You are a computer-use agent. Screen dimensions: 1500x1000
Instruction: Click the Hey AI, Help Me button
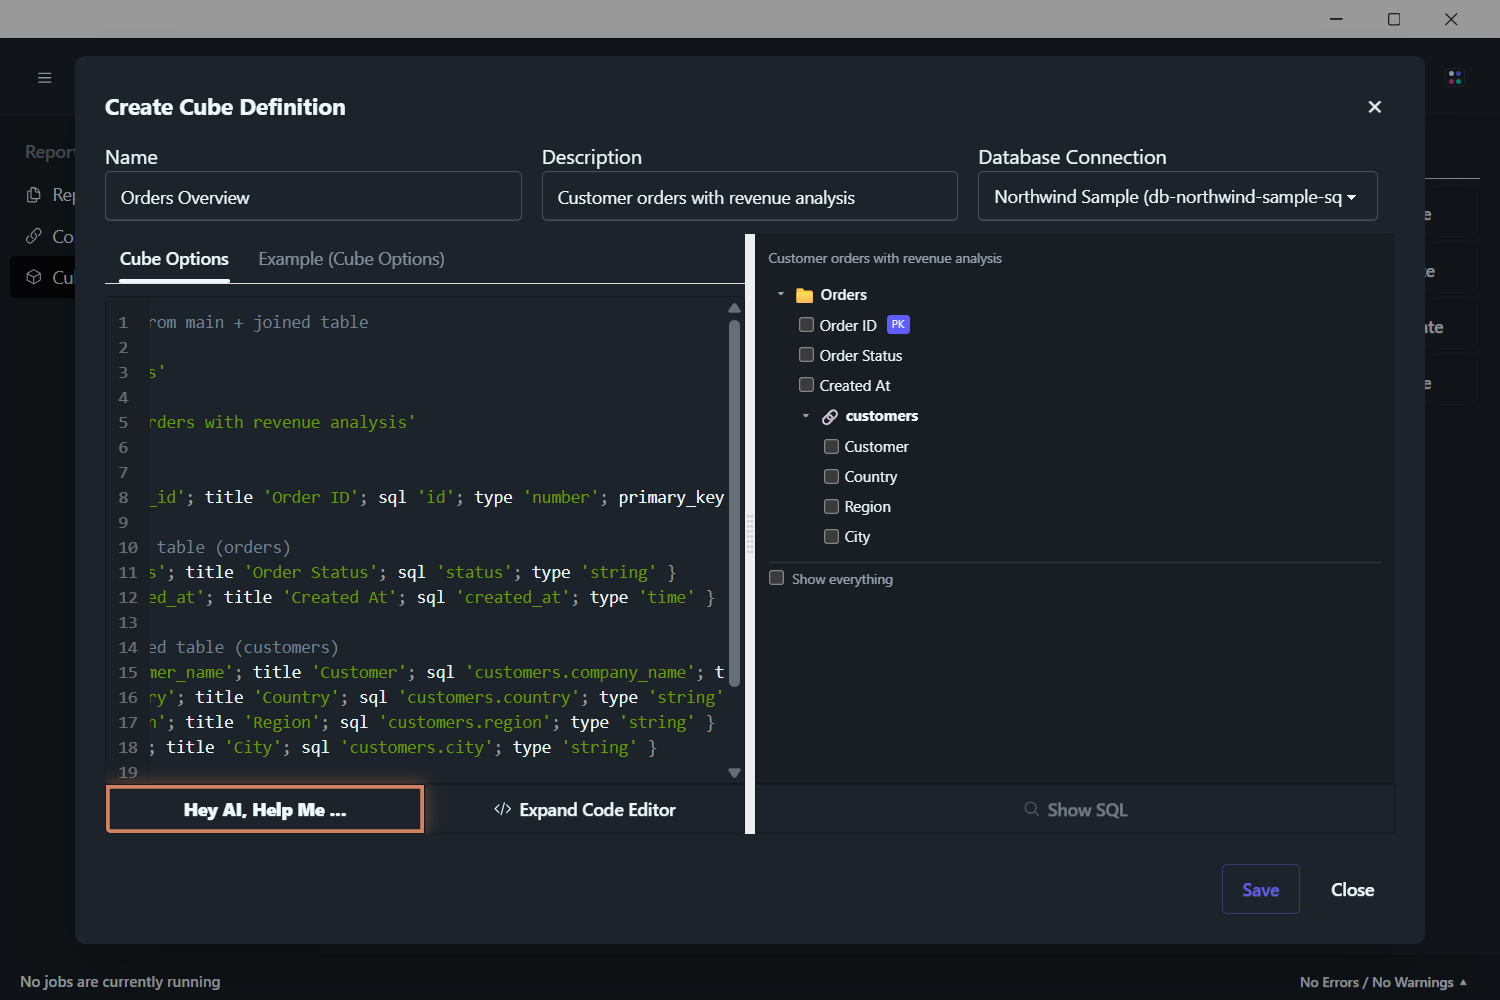click(265, 809)
